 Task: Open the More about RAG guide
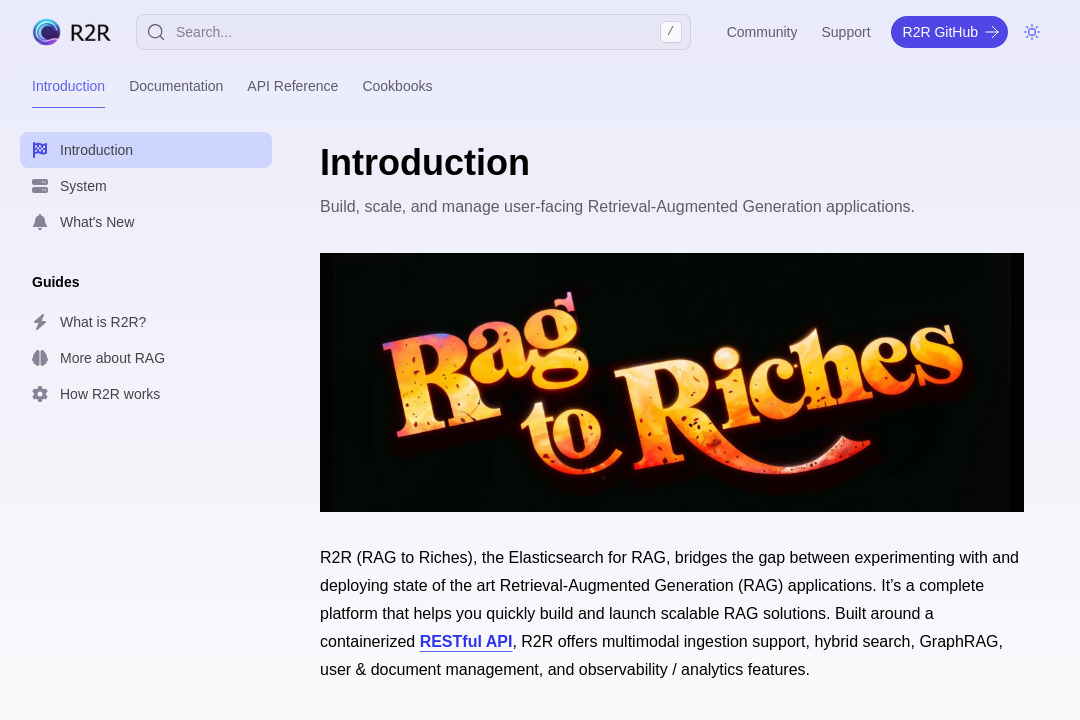(146, 358)
